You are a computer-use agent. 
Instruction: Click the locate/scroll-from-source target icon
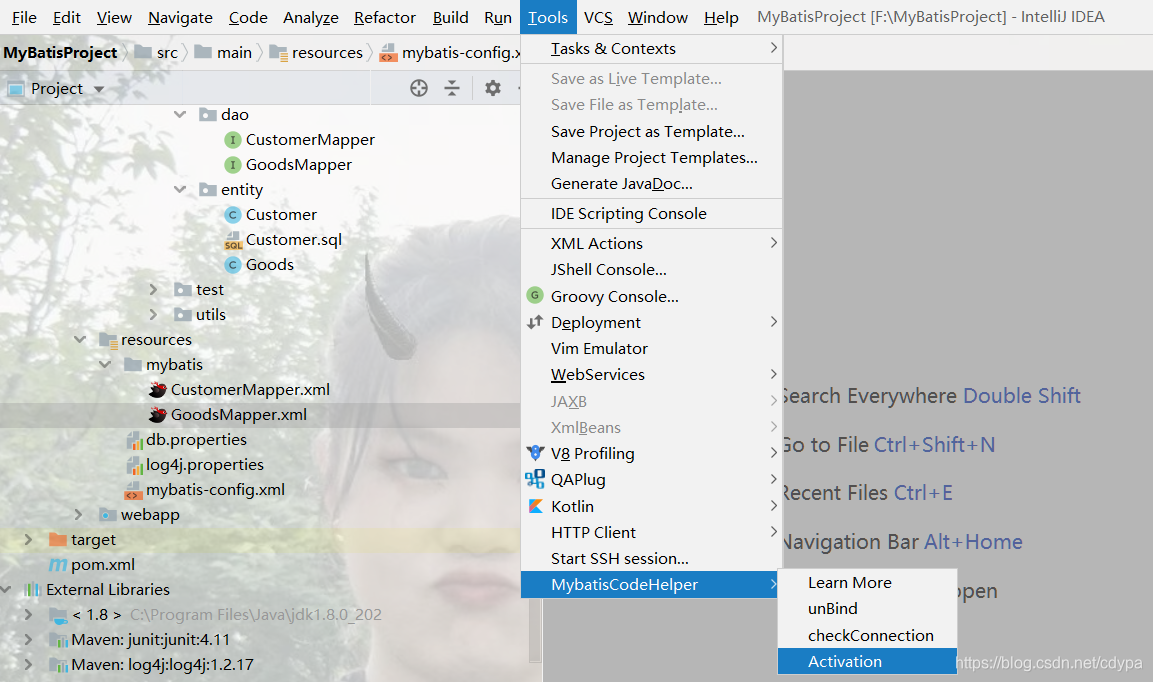click(418, 88)
